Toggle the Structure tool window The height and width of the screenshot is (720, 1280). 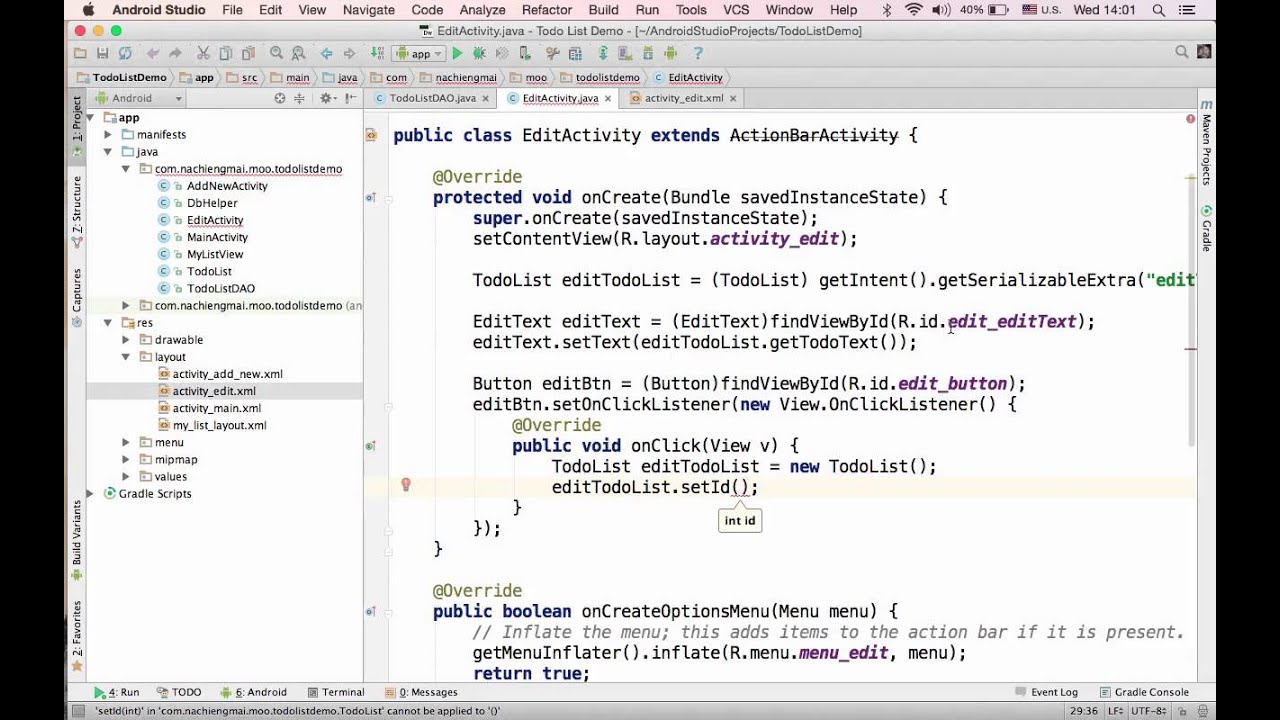pyautogui.click(x=76, y=210)
